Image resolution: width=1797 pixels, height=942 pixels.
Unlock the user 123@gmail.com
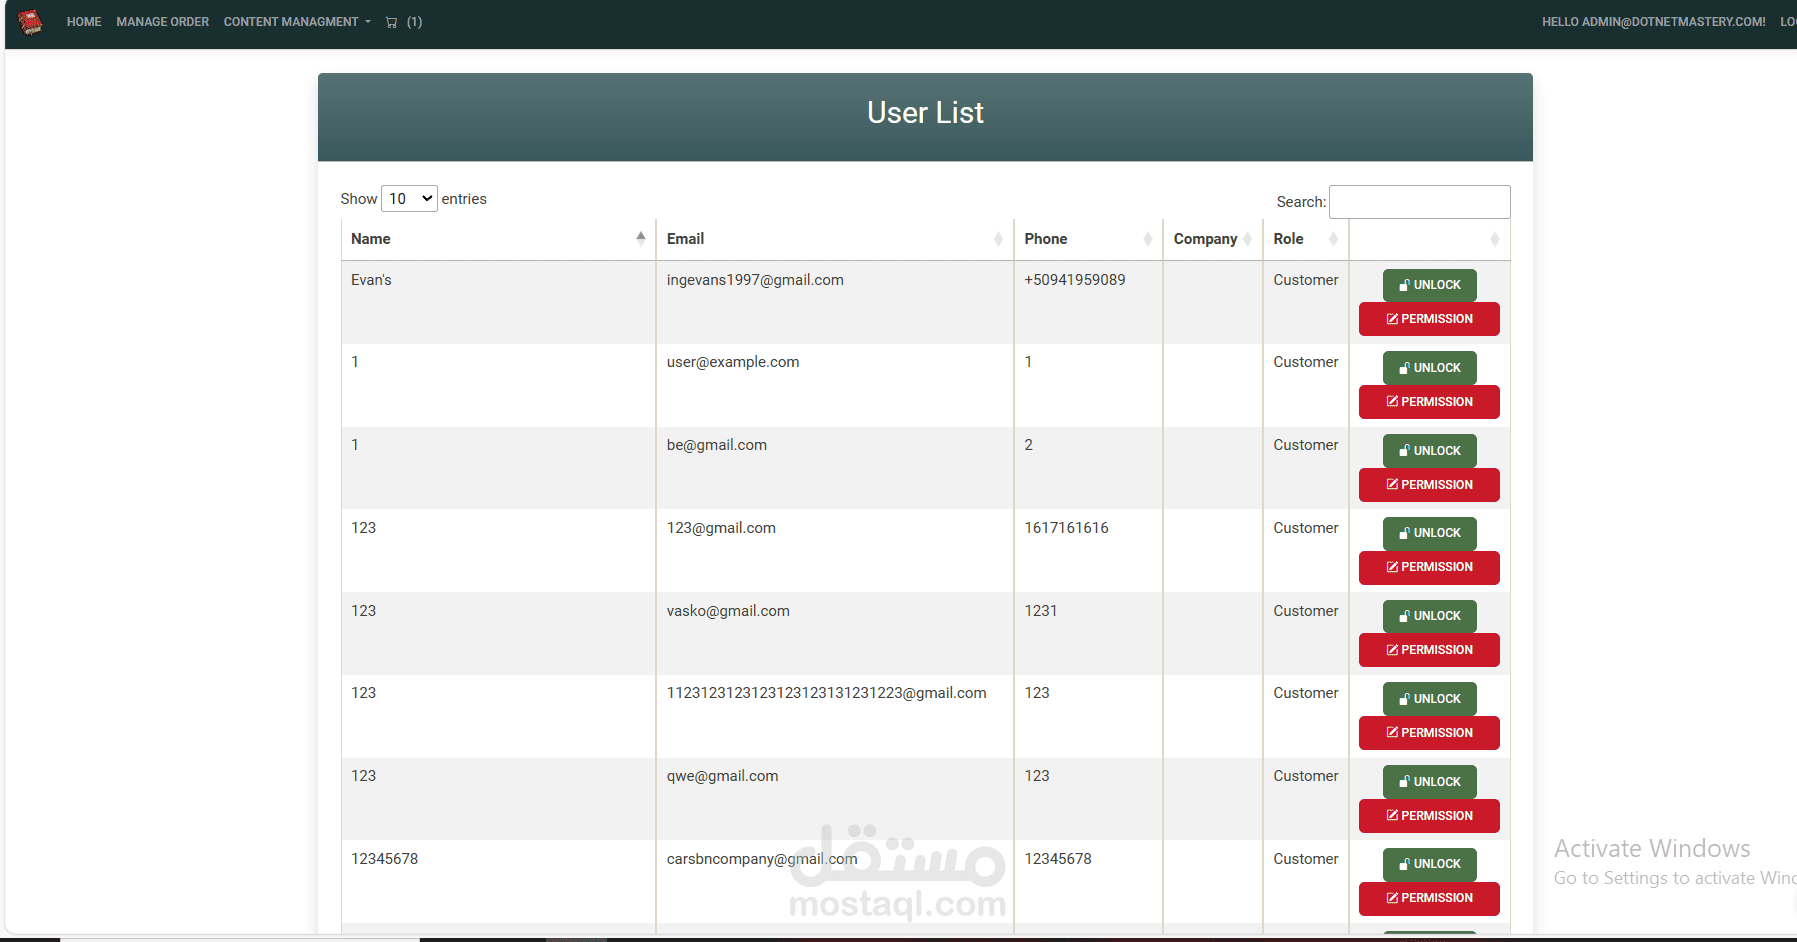coord(1430,533)
